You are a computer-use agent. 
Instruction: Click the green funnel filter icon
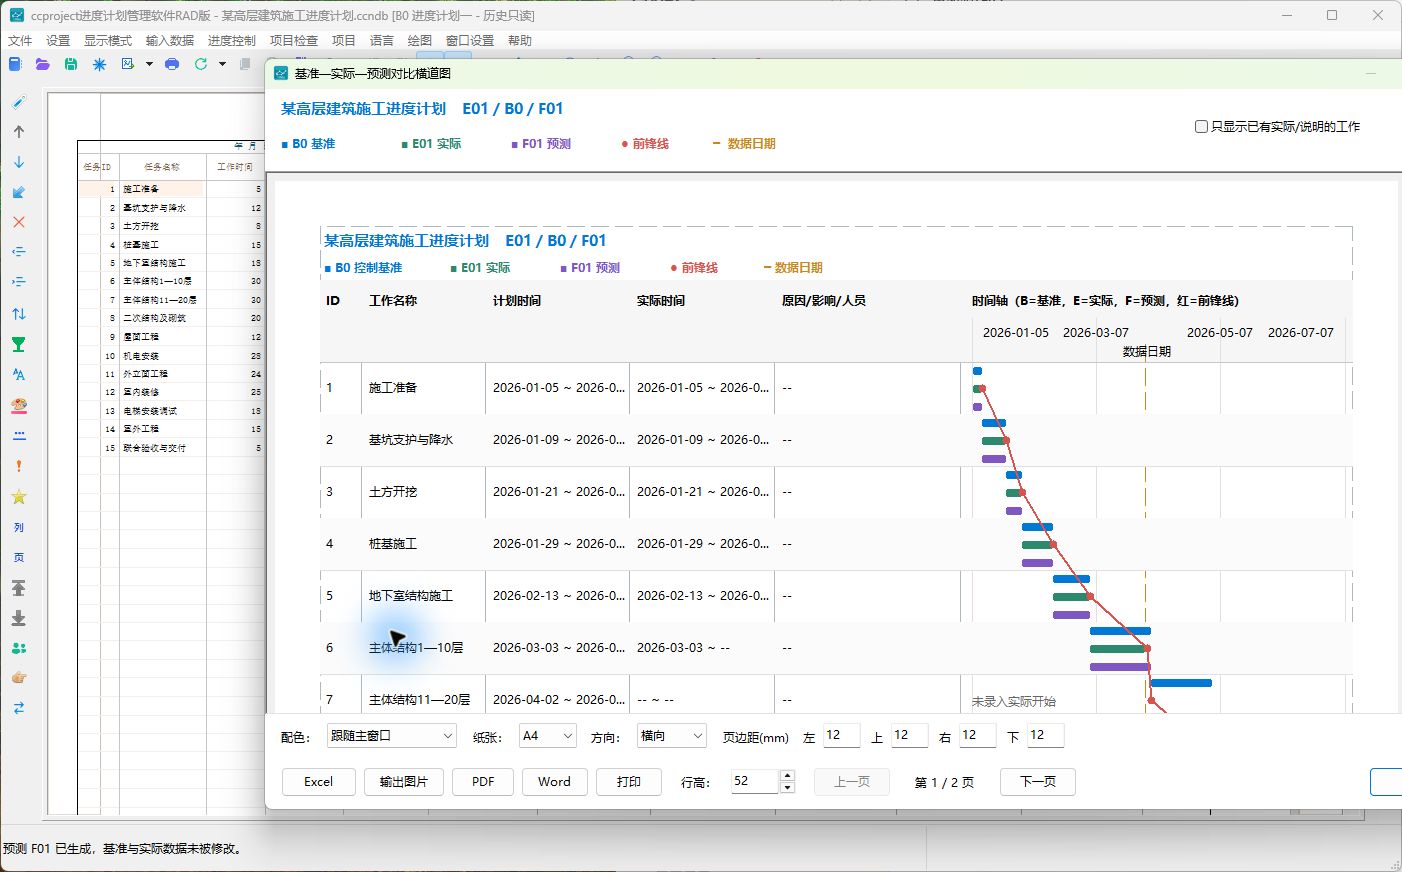point(19,344)
